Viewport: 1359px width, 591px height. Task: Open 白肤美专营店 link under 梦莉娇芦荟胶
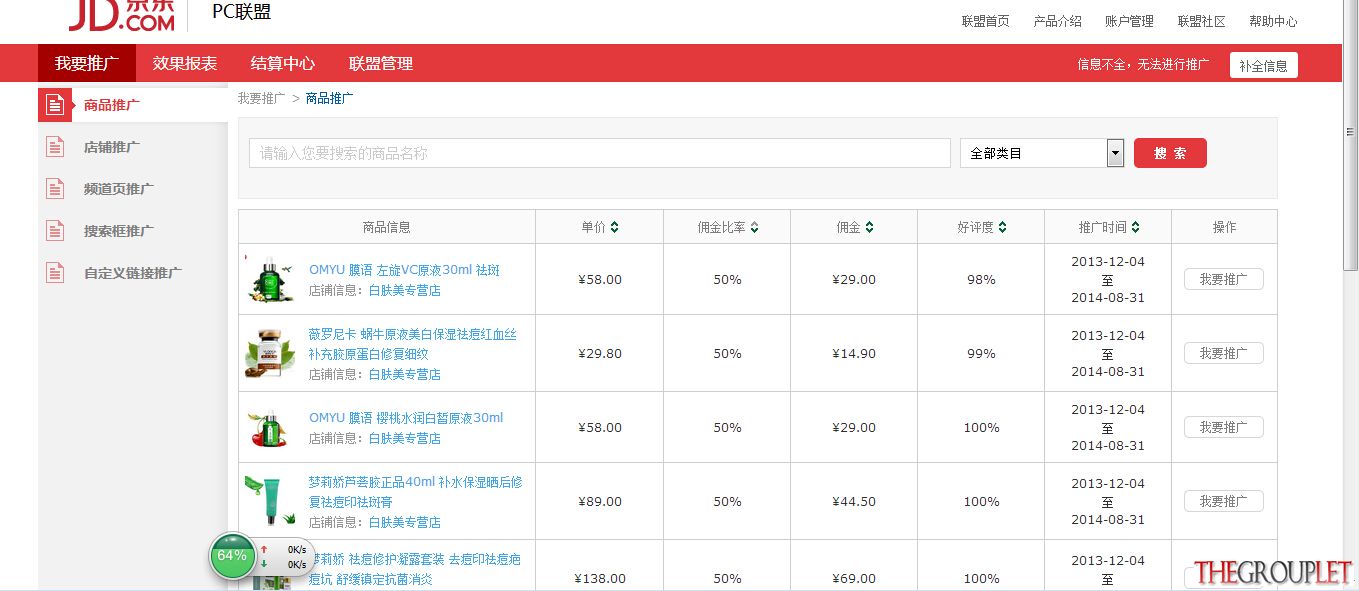point(405,522)
